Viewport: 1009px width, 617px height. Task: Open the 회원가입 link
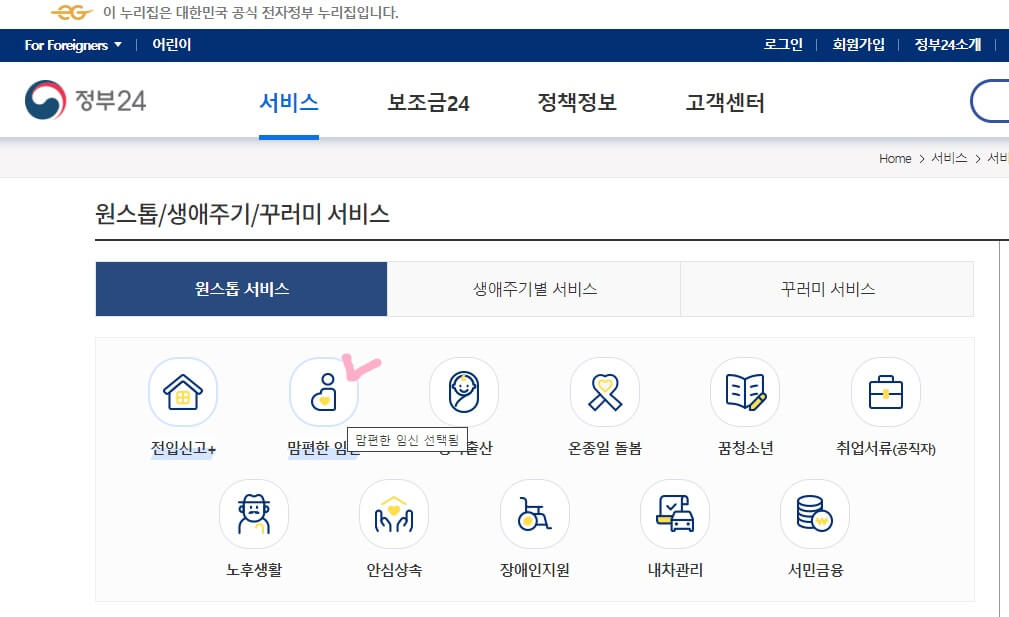(857, 45)
